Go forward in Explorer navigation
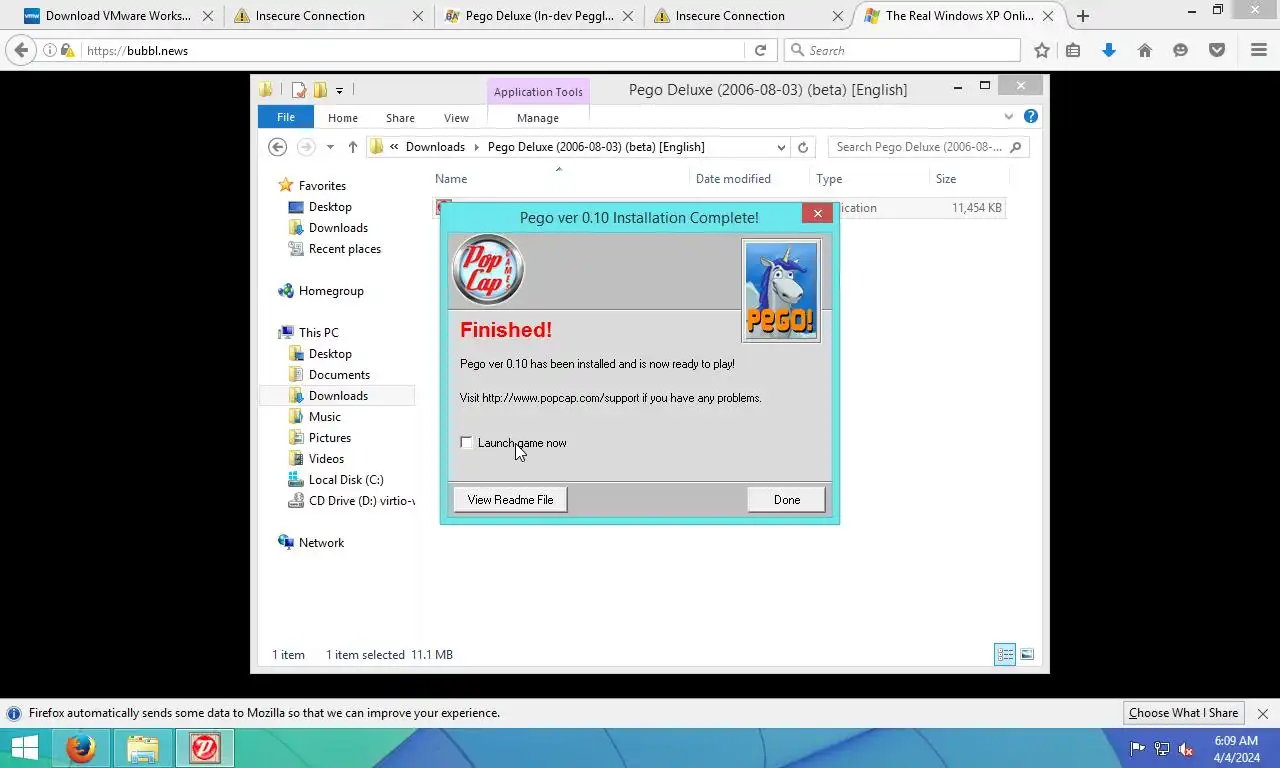The image size is (1280, 768). (306, 147)
